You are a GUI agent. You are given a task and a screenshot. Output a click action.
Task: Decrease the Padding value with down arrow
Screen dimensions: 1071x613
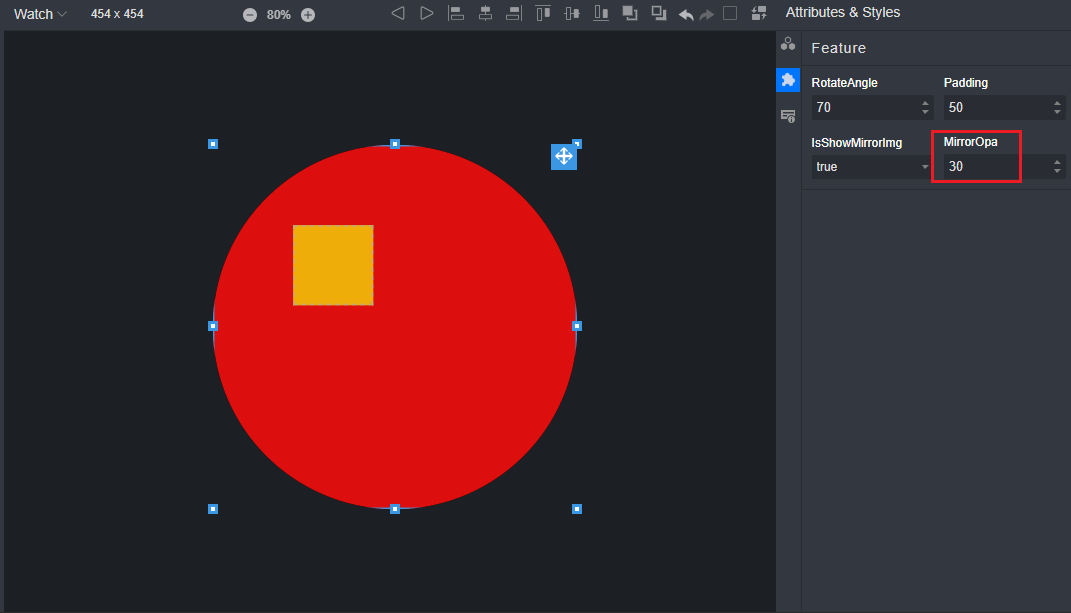(x=1057, y=112)
